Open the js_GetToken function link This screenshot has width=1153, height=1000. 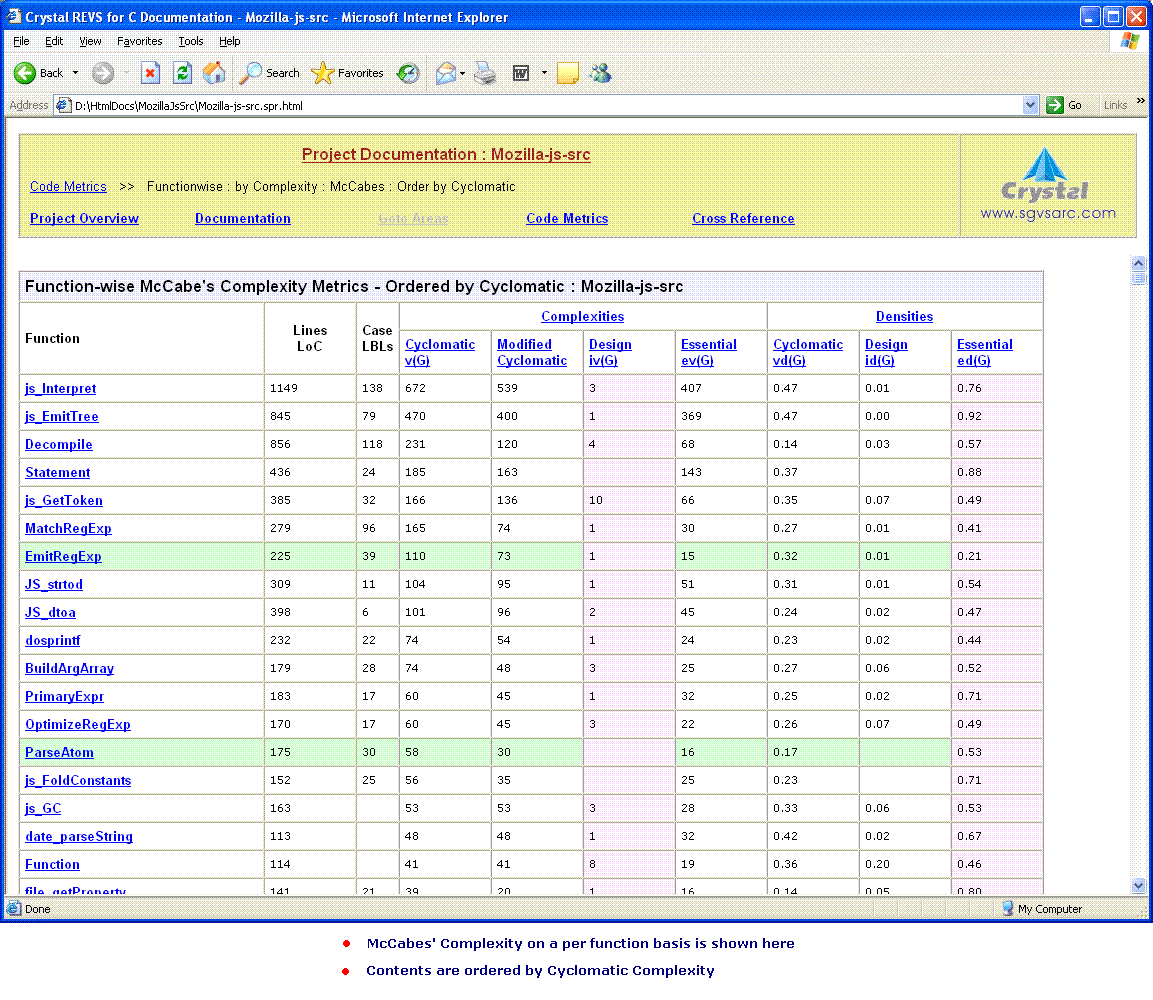point(64,500)
